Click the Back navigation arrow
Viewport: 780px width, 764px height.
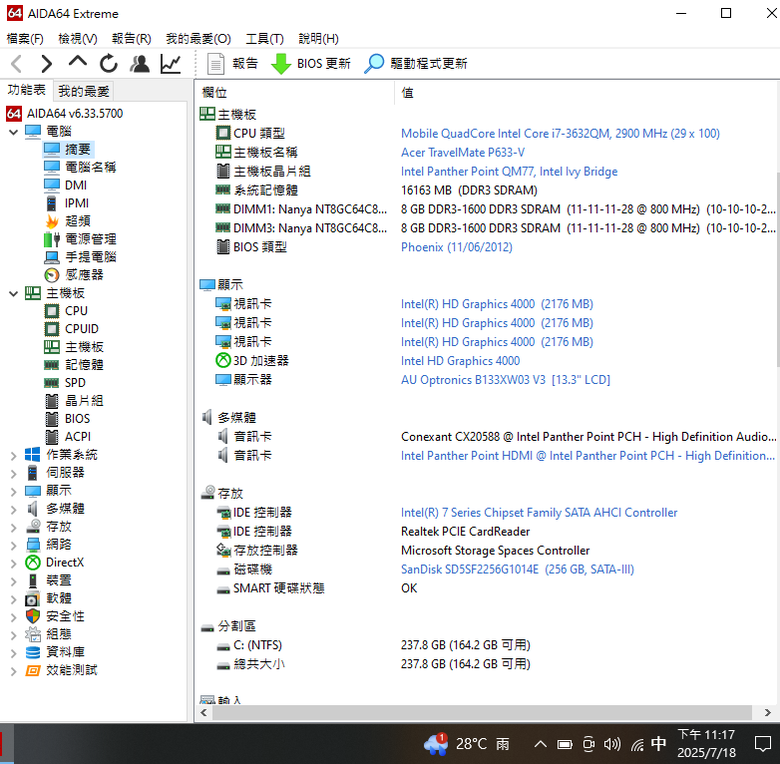point(16,64)
